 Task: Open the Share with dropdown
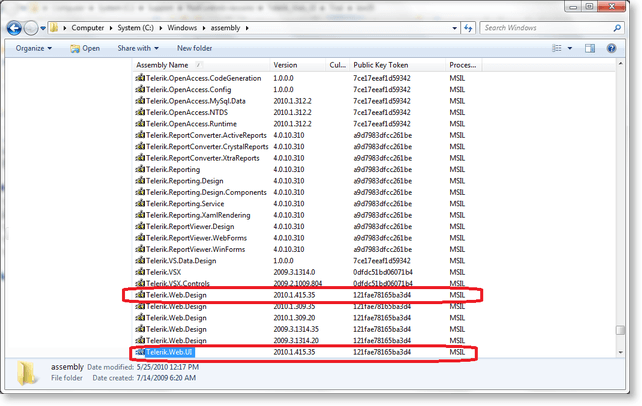click(138, 48)
